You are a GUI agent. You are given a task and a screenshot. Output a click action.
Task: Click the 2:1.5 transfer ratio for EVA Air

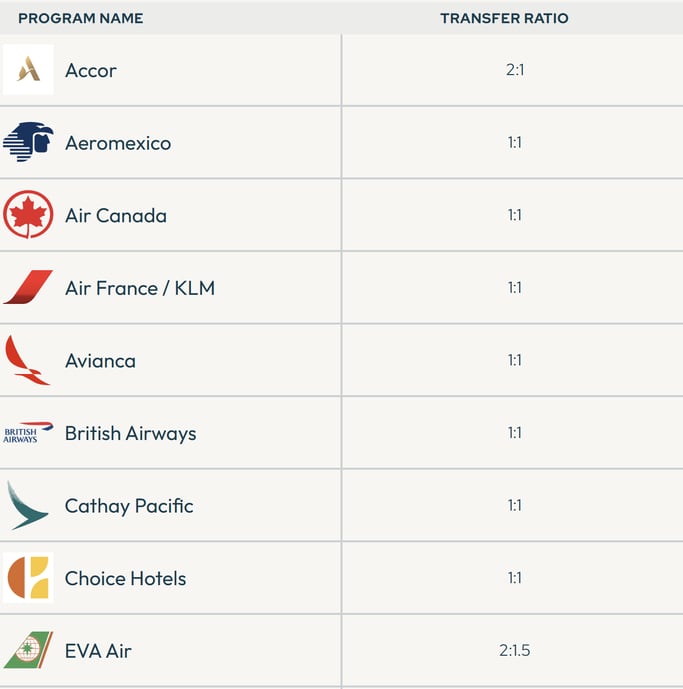515,650
